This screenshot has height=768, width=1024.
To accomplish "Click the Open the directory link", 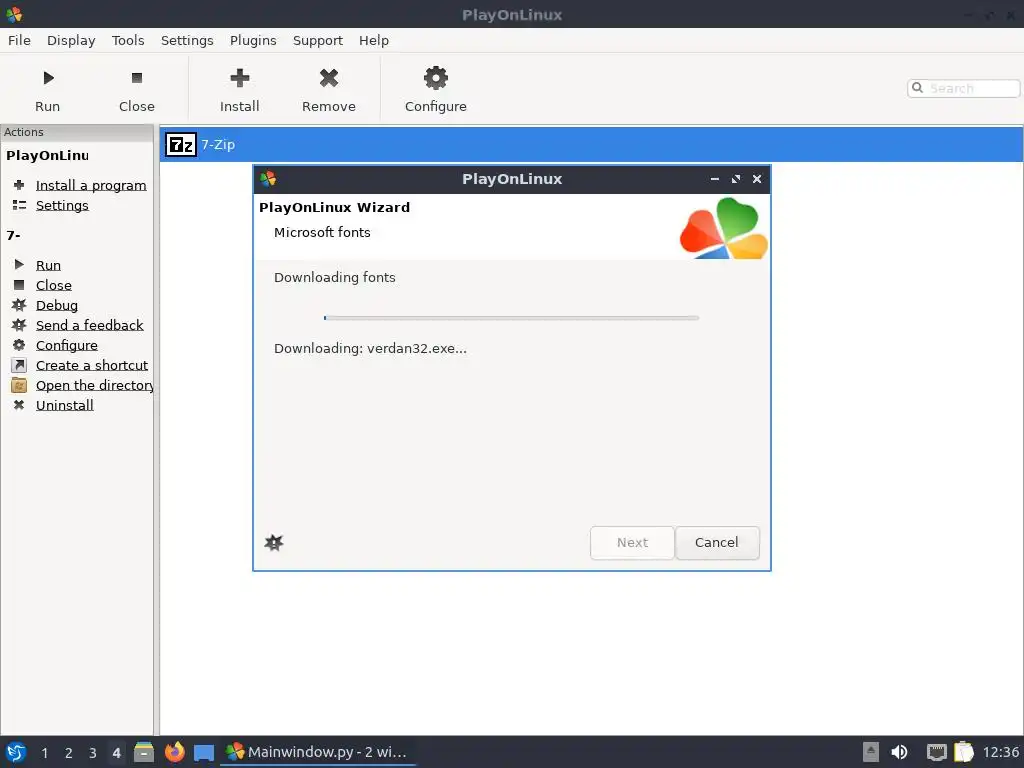I will pyautogui.click(x=95, y=385).
